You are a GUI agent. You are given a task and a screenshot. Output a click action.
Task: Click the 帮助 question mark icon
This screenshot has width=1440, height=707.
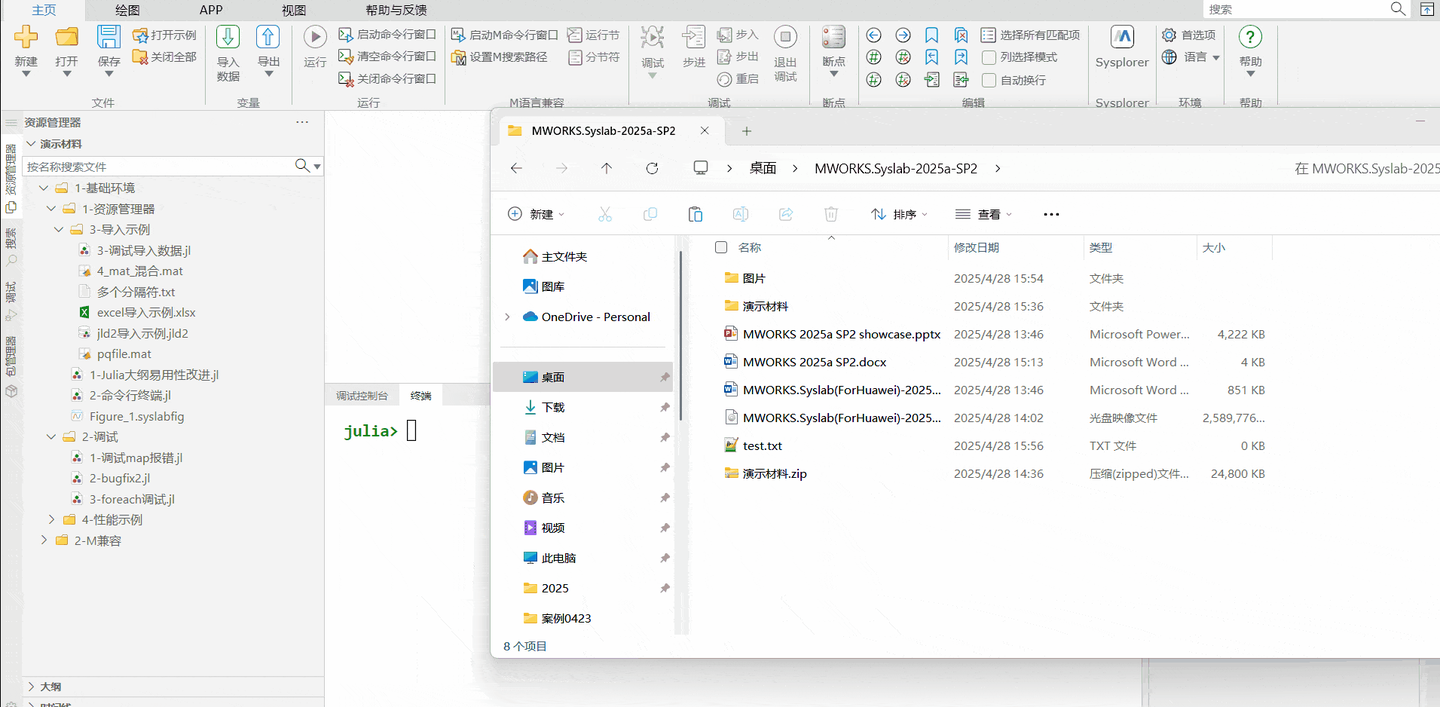(1250, 38)
